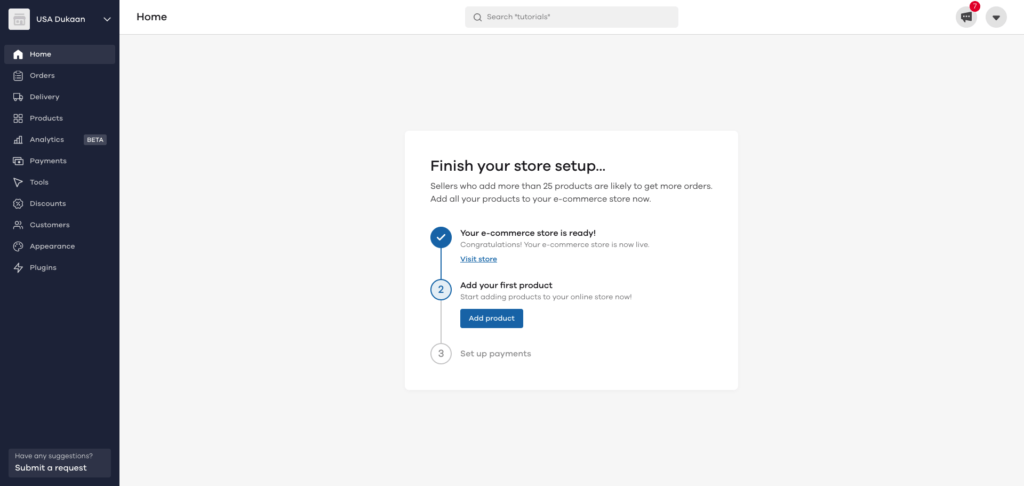Open the account dropdown arrow at top right
The height and width of the screenshot is (486, 1024).
(996, 17)
